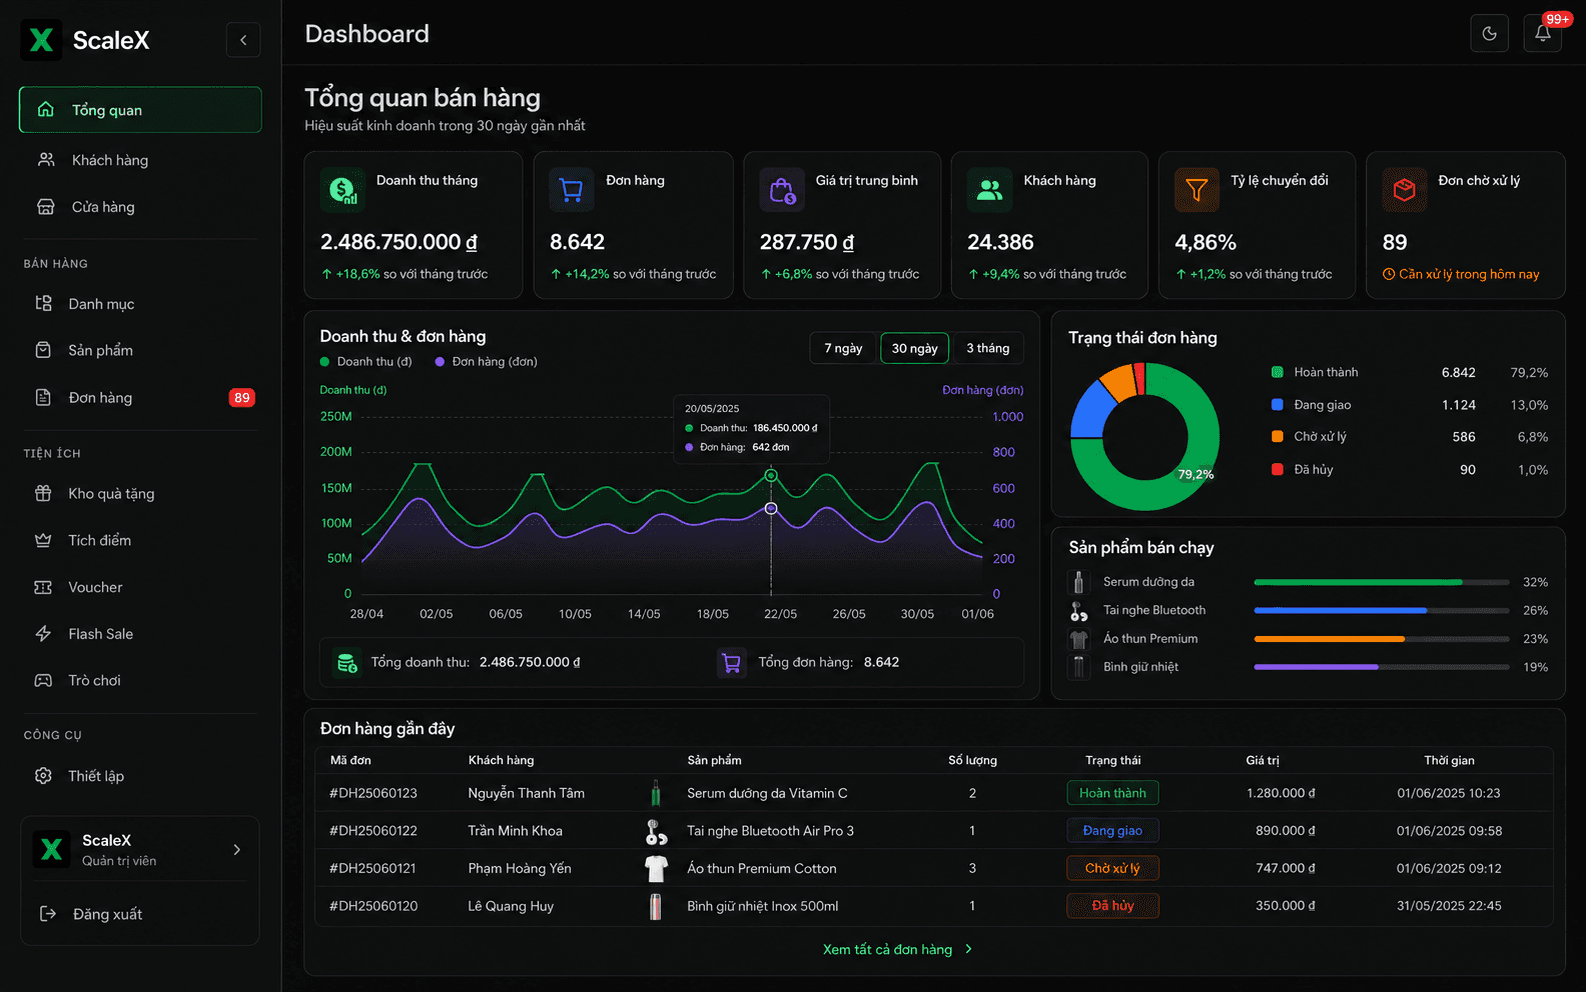Viewport: 1586px width, 992px height.
Task: Click the Tỷ lệ chuyển đổi funnel icon
Action: point(1197,189)
